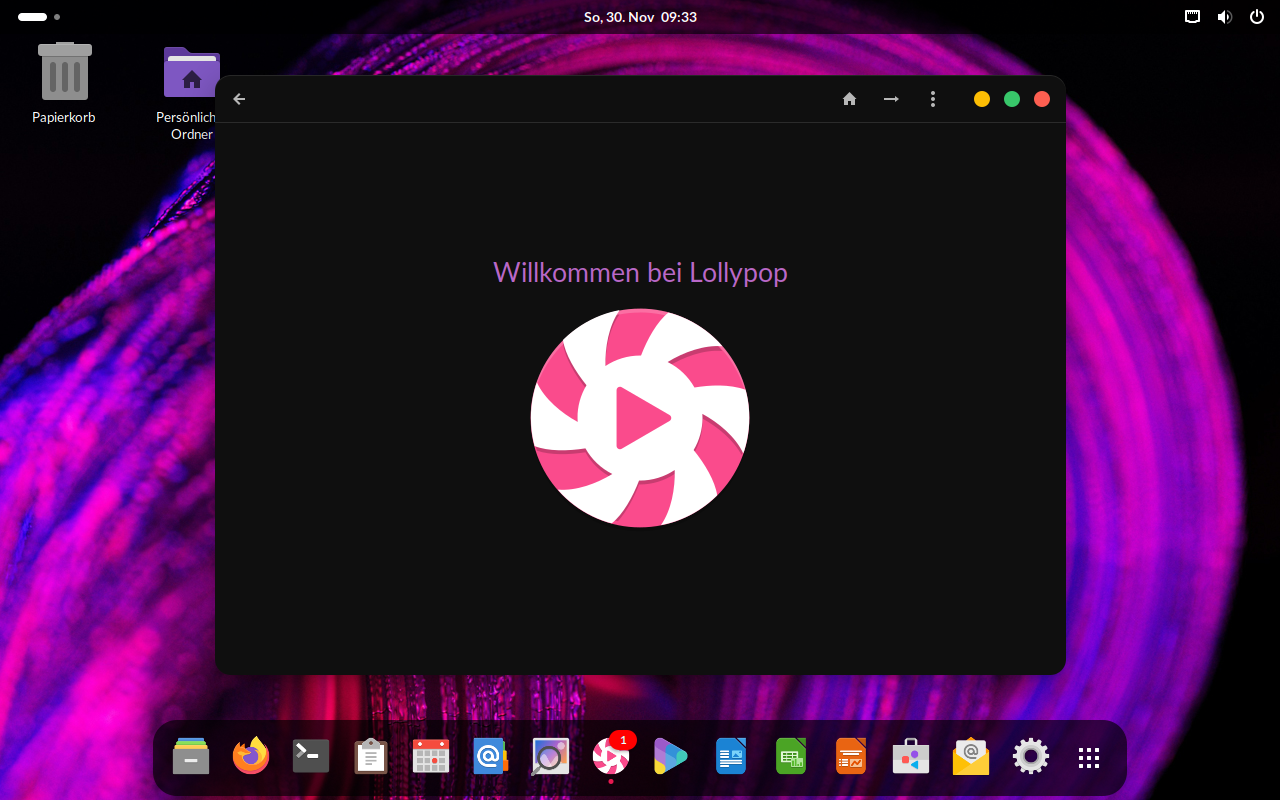This screenshot has height=800, width=1280.
Task: Open the volume control in top bar
Action: point(1224,17)
